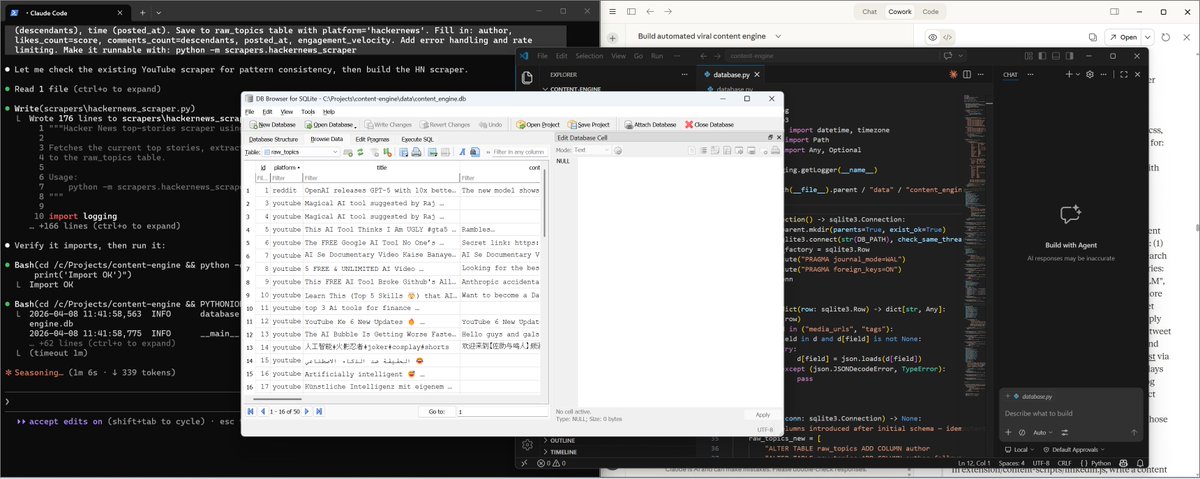The image size is (1200, 479).
Task: Sort by the platform column header
Action: 287,167
